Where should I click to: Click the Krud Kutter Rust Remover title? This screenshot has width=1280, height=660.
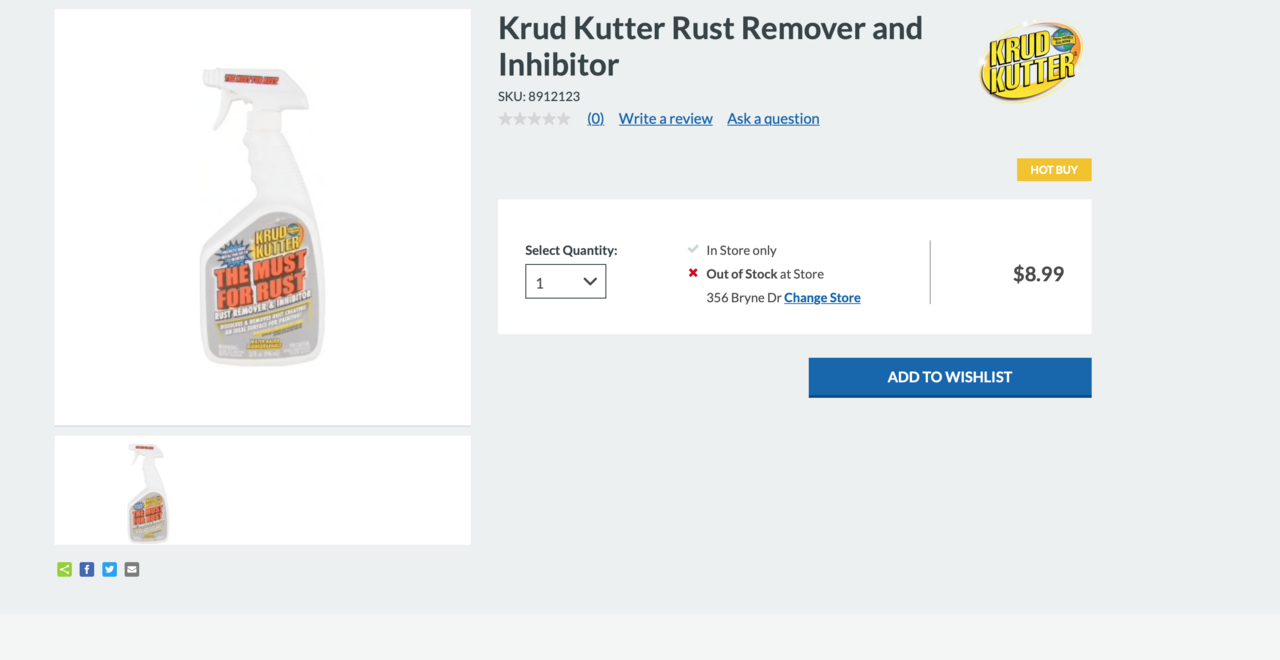tap(710, 46)
